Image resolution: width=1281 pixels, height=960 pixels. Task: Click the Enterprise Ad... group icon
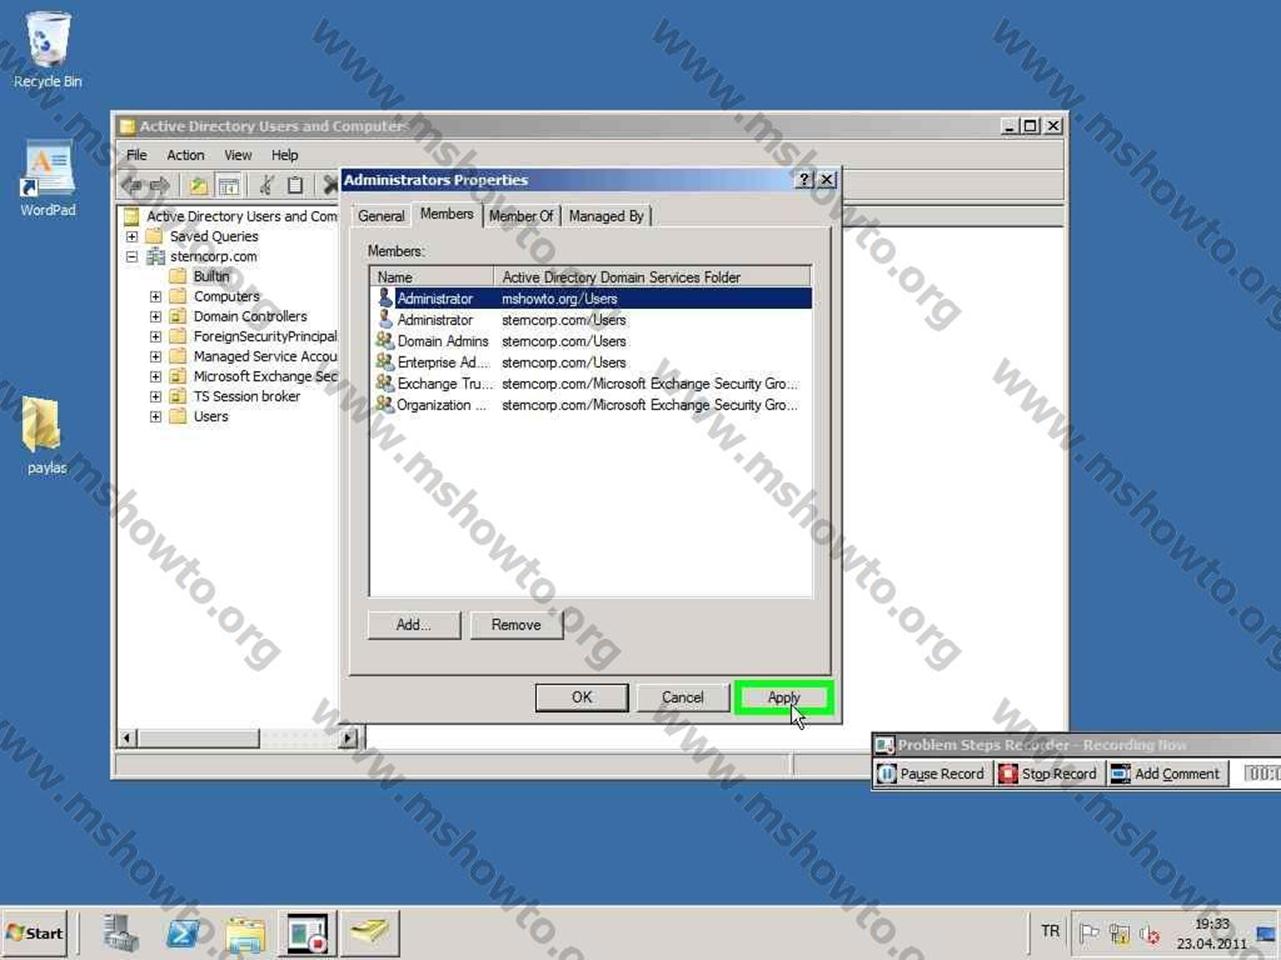pyautogui.click(x=384, y=362)
